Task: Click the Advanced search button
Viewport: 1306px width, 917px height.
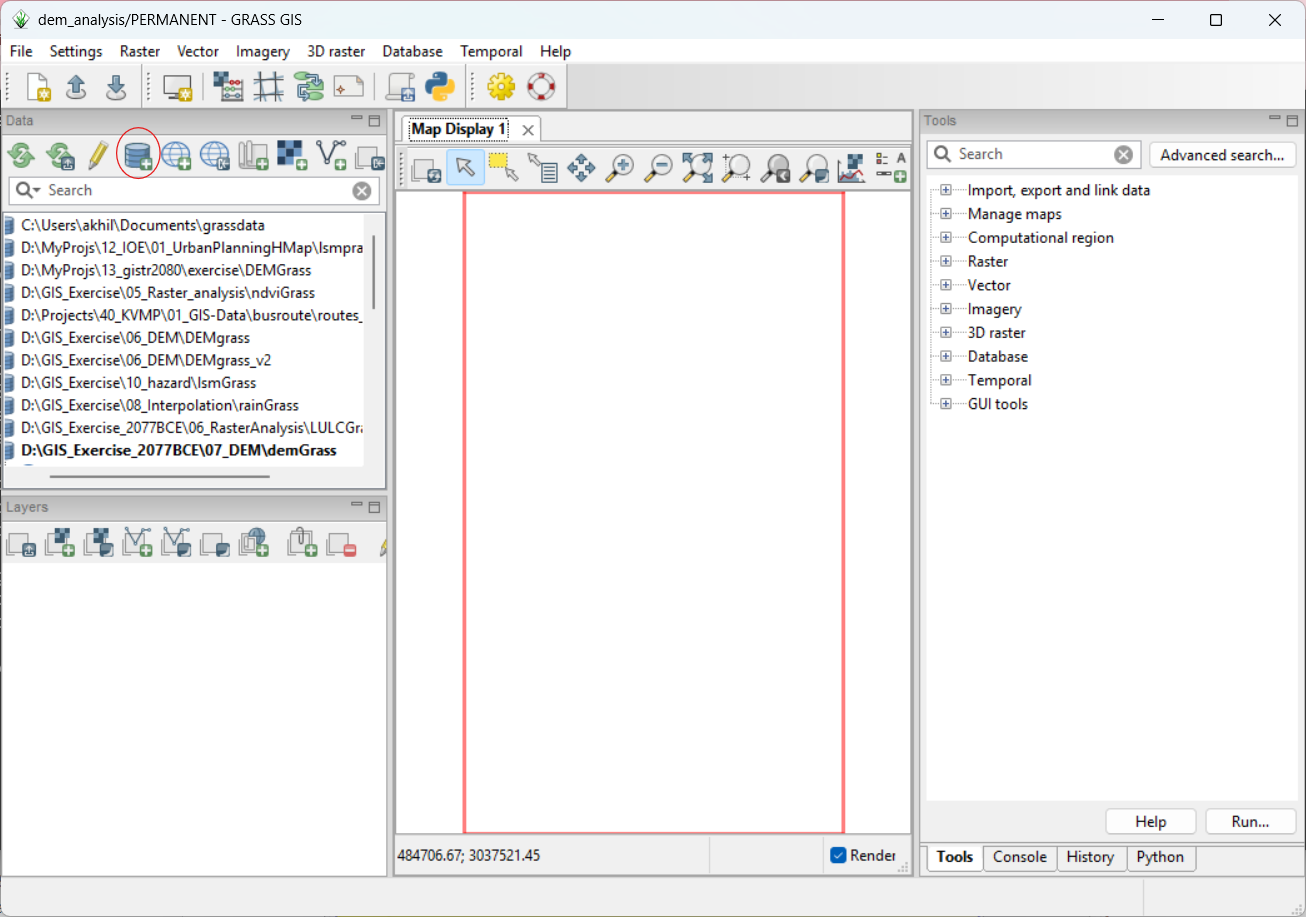Action: tap(1222, 155)
